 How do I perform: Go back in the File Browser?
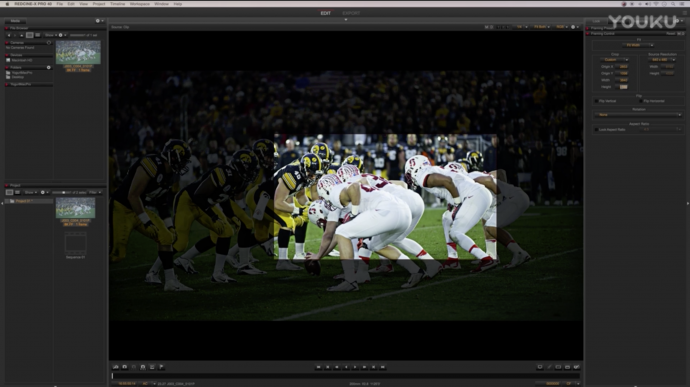(9, 35)
